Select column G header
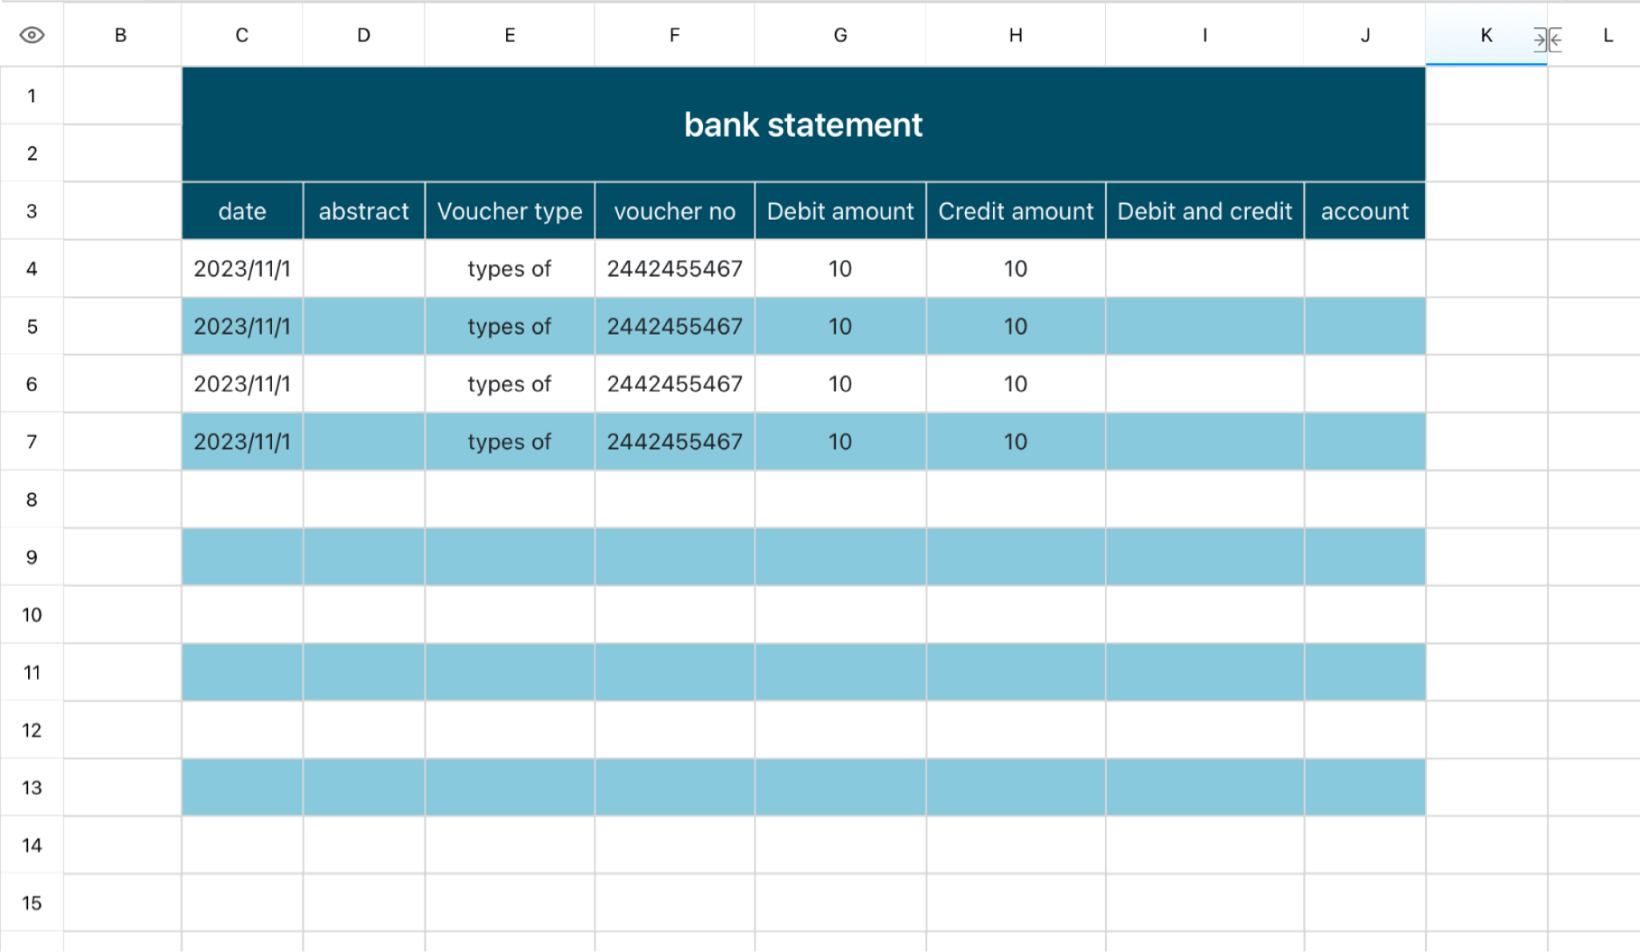The image size is (1640, 952). pyautogui.click(x=841, y=35)
